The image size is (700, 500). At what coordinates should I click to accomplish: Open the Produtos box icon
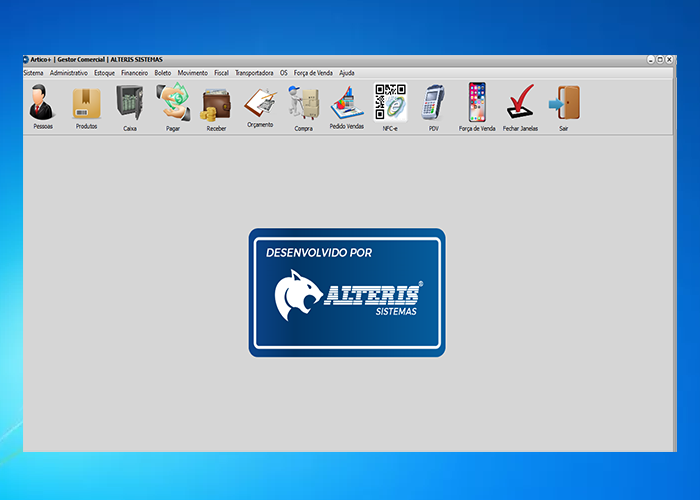(x=86, y=103)
